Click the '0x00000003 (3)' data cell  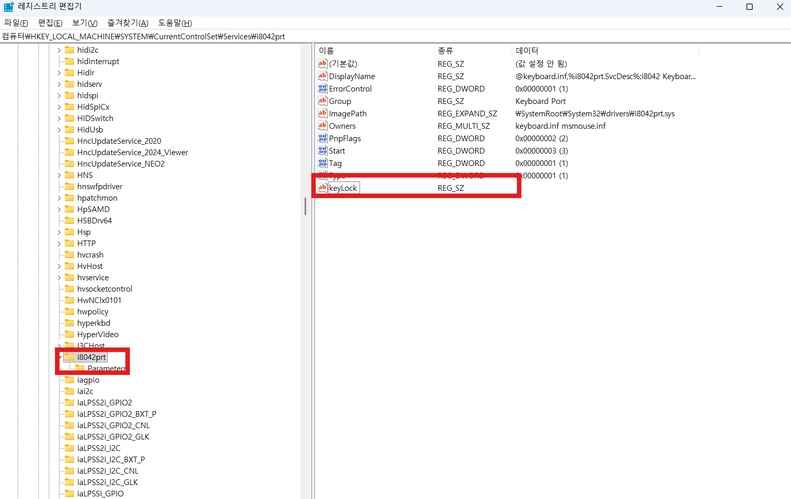(541, 150)
